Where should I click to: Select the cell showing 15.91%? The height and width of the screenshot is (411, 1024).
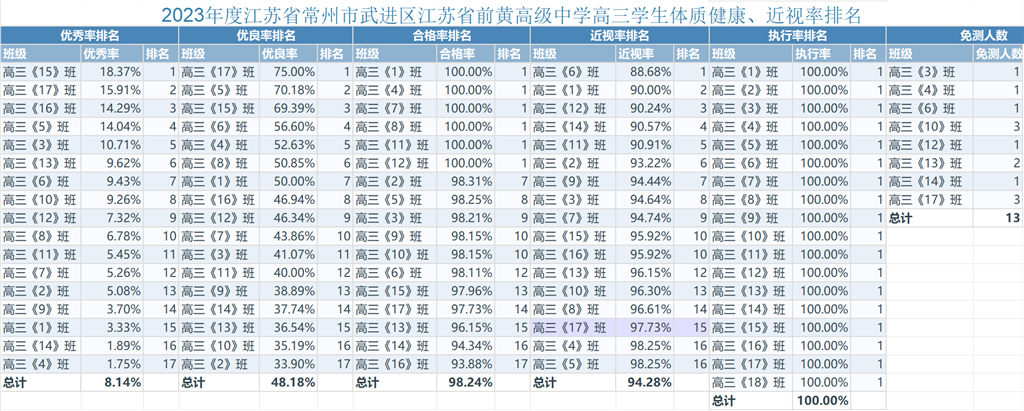(112, 91)
